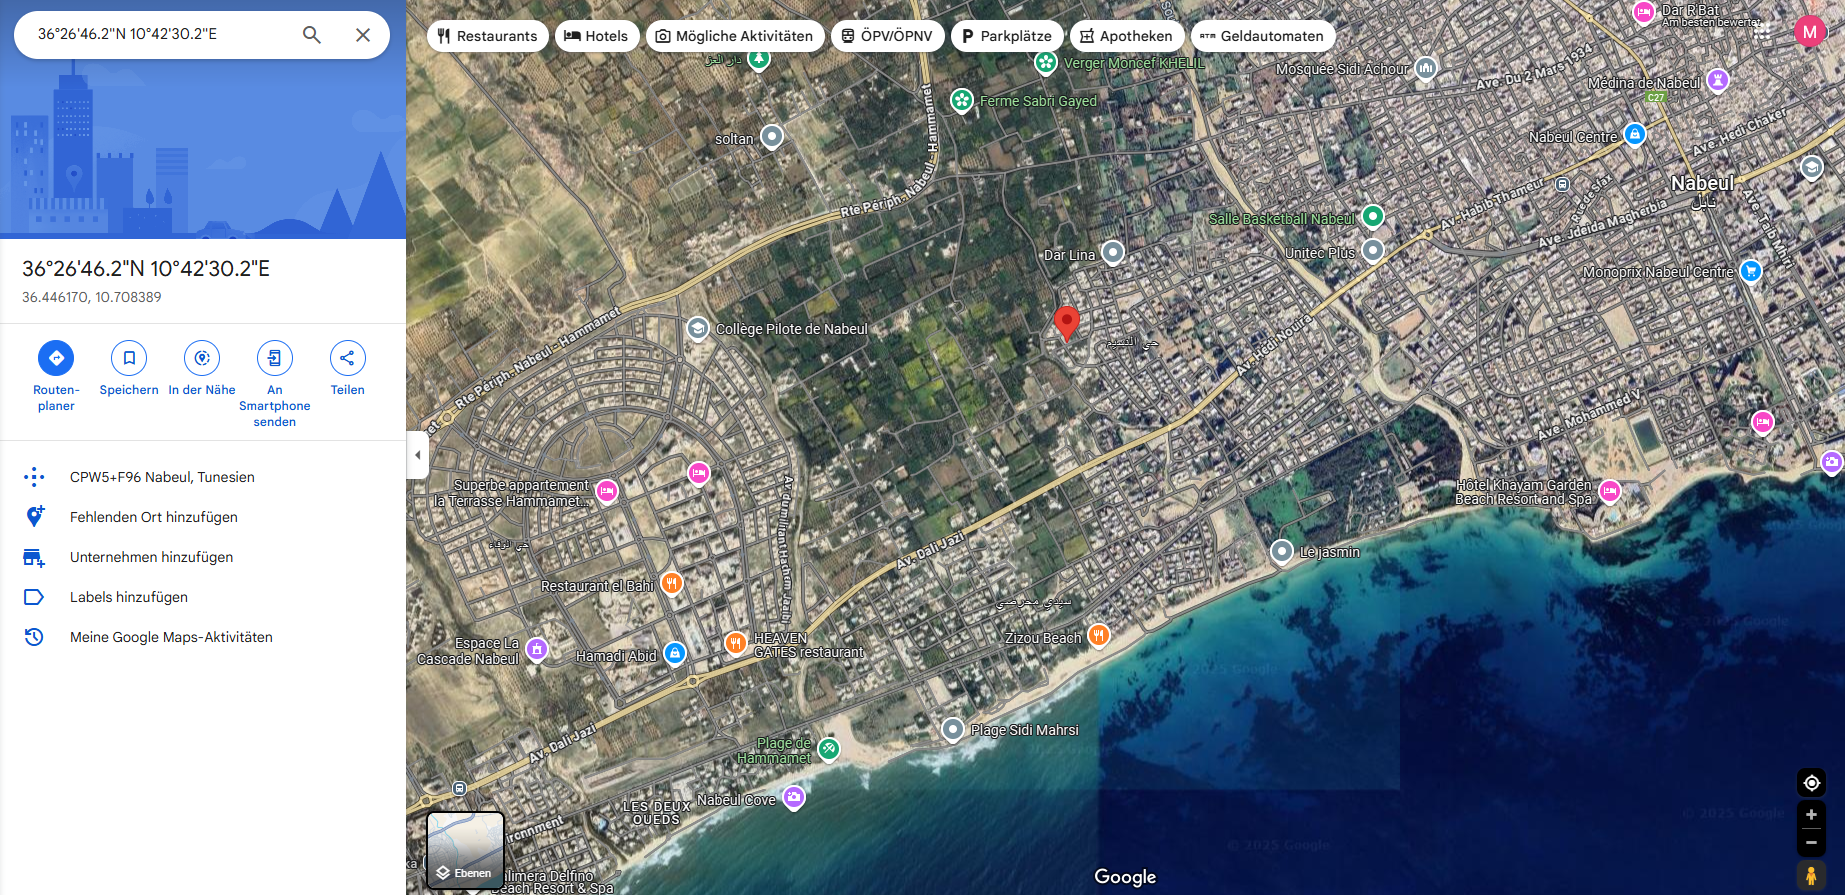This screenshot has width=1845, height=895.
Task: Select Mögliche Aktivitäten filter chip
Action: (734, 36)
